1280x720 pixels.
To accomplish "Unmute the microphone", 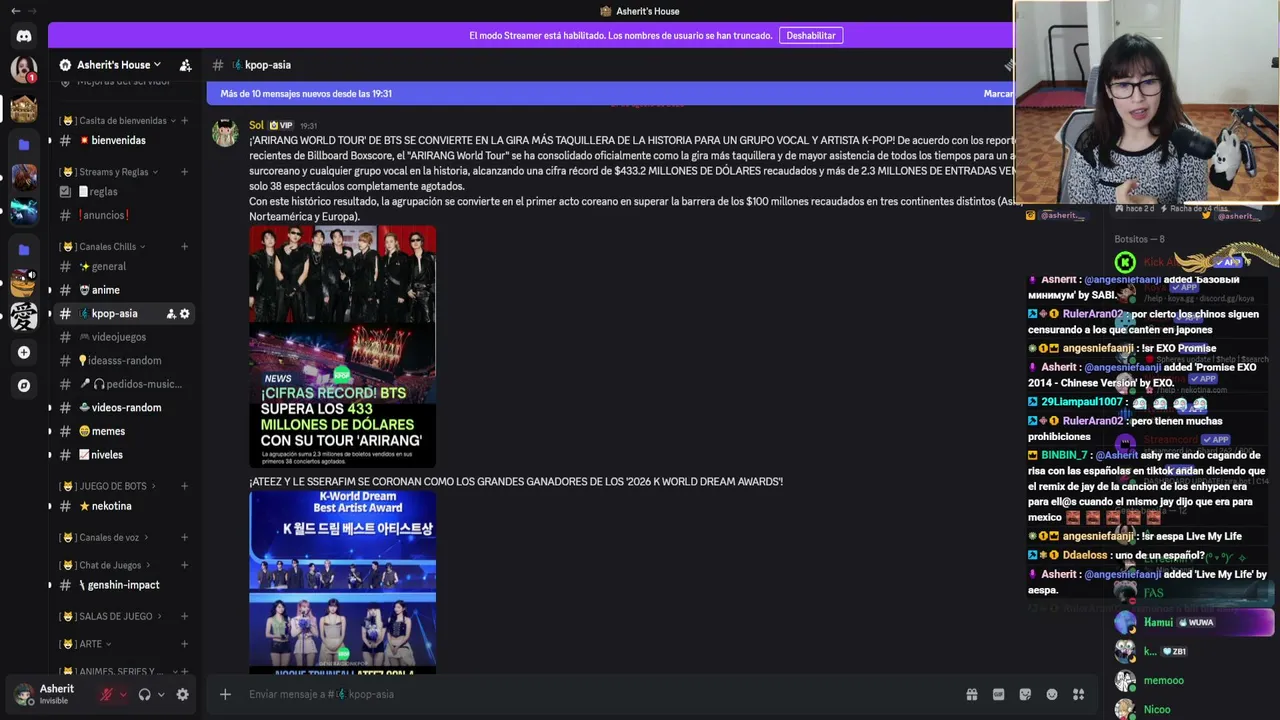I will (106, 694).
